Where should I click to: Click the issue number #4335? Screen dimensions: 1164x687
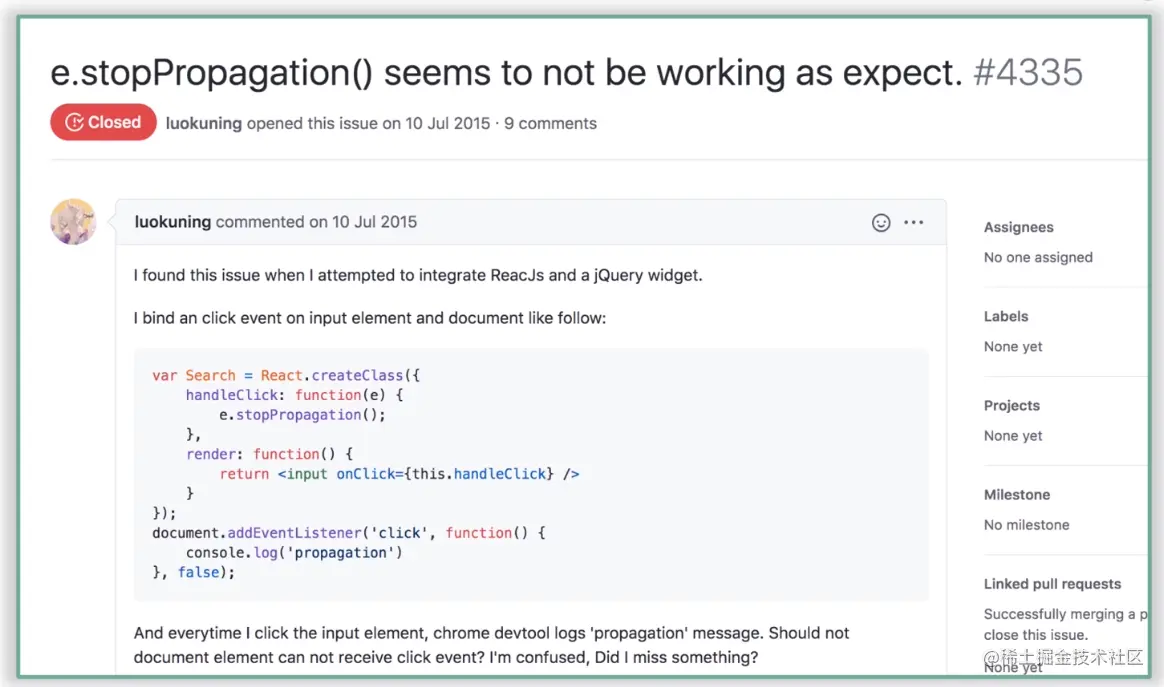1027,73
